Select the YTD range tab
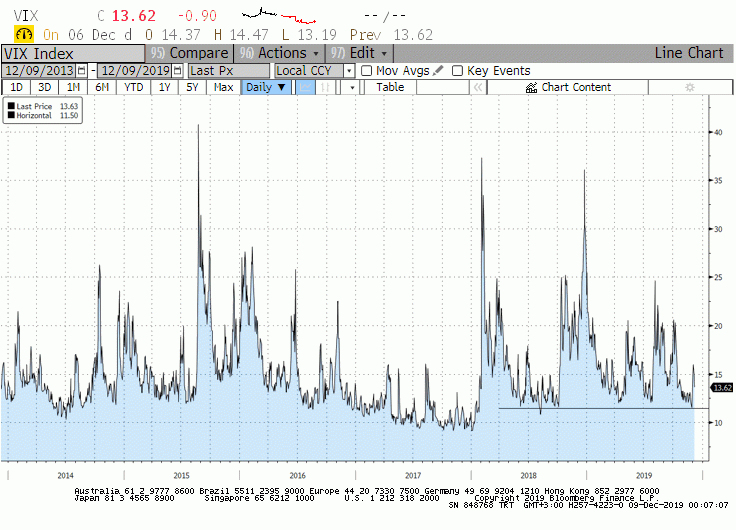Image resolution: width=736 pixels, height=530 pixels. 134,87
